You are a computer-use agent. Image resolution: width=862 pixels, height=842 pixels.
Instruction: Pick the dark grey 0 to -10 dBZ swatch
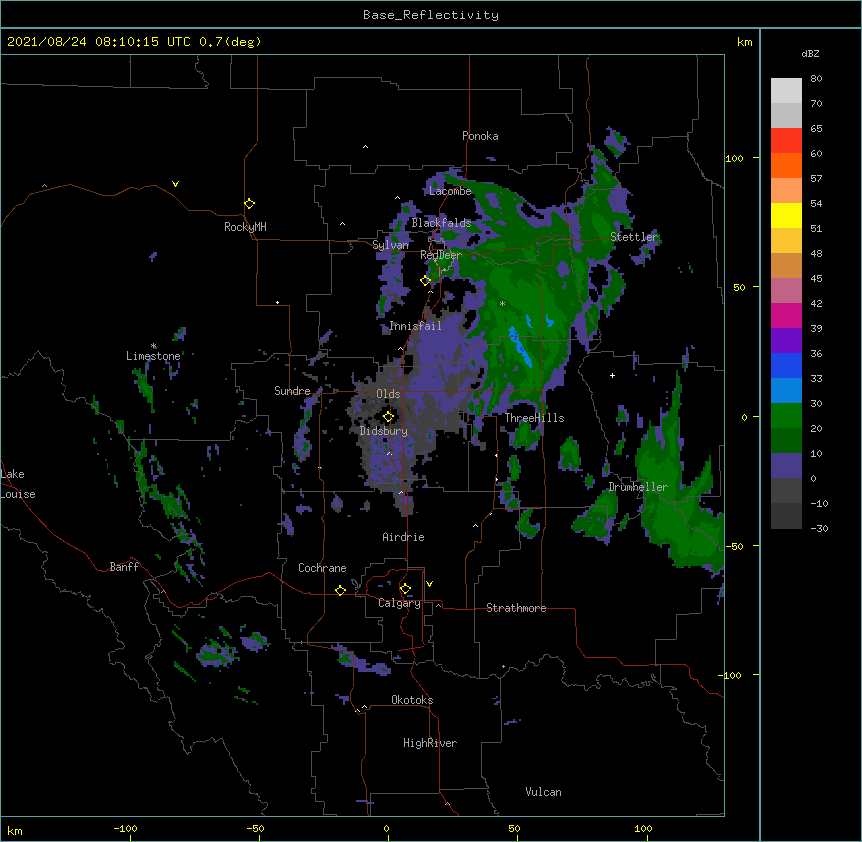tap(786, 491)
